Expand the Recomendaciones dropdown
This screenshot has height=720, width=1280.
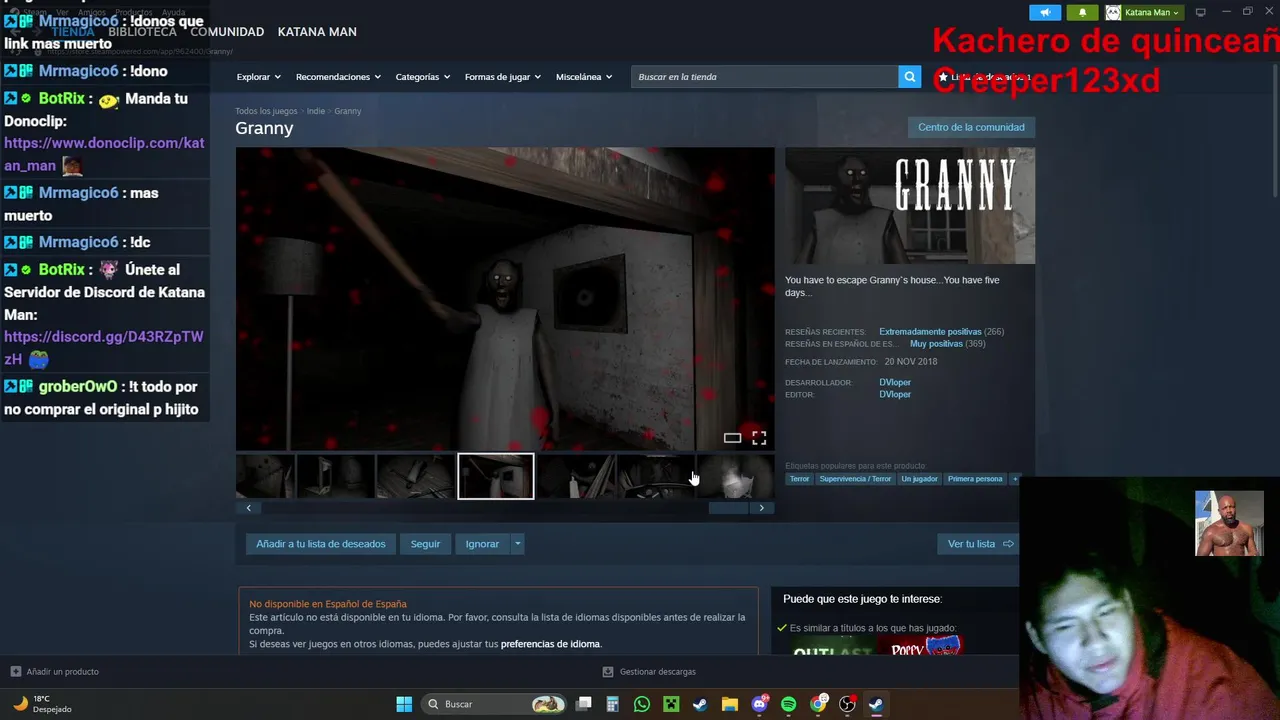(338, 77)
